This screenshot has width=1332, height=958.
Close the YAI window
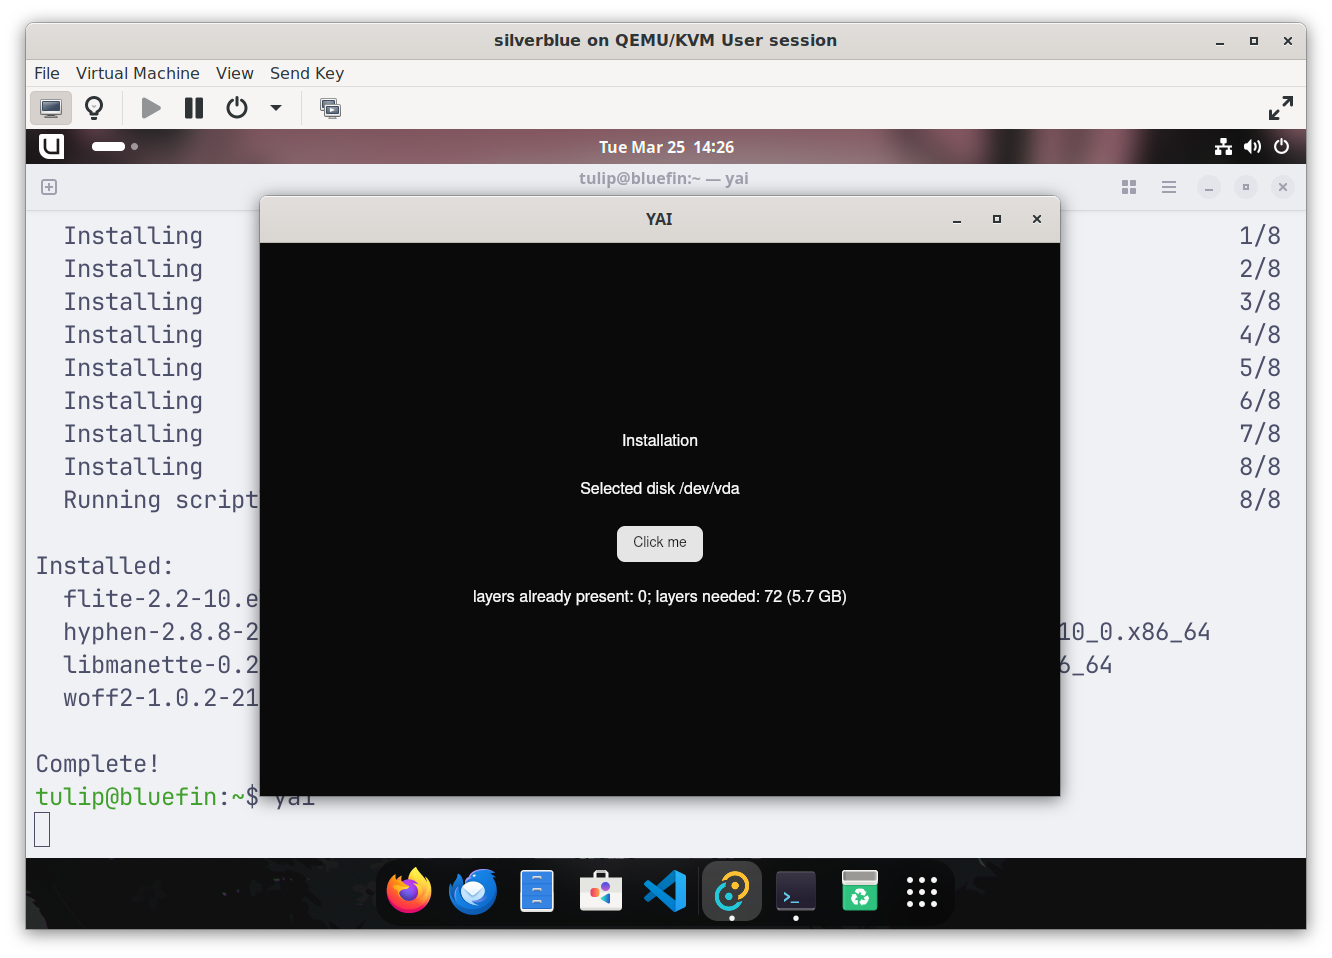click(x=1037, y=219)
